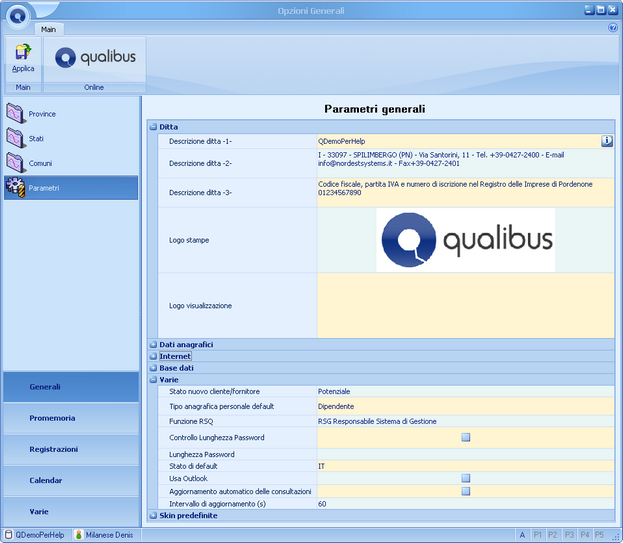The height and width of the screenshot is (543, 623).
Task: Edit the Descrizione ditta -2- address field
Action: pyautogui.click(x=465, y=163)
